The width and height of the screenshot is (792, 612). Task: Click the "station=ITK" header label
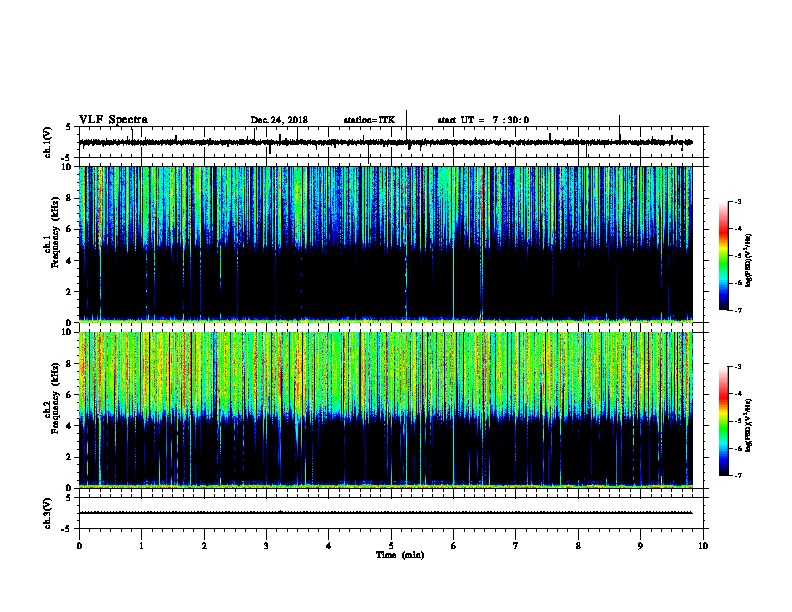coord(369,120)
